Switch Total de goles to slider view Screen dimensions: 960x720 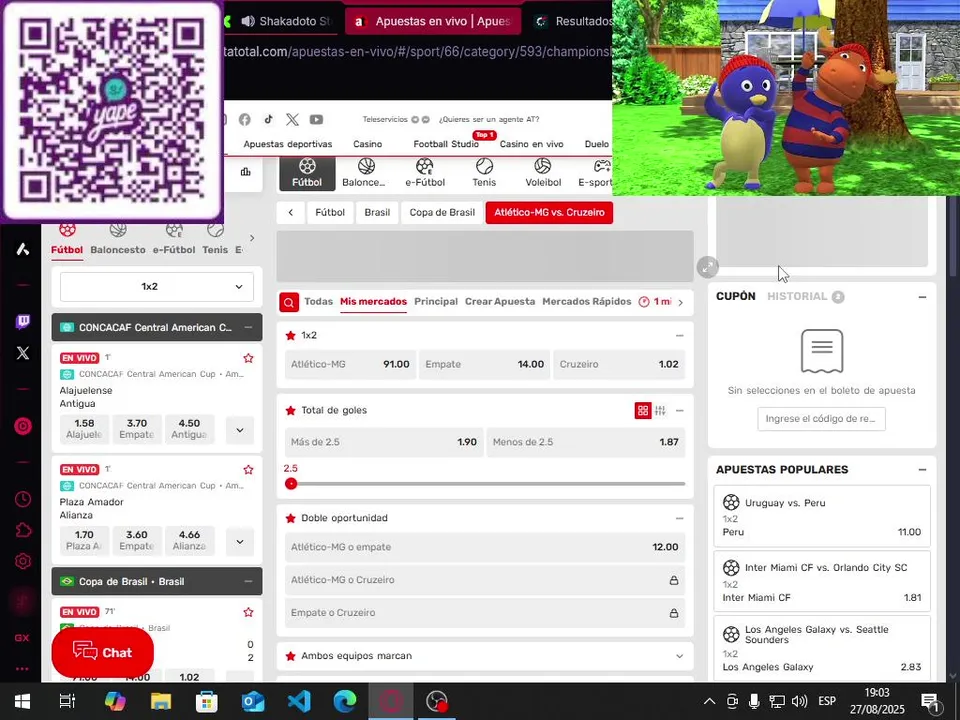660,410
